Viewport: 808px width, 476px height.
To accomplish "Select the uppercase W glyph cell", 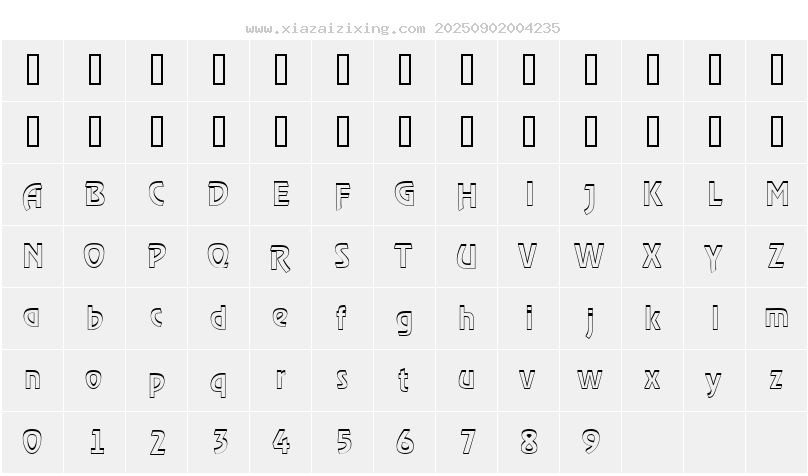I will pos(591,257).
